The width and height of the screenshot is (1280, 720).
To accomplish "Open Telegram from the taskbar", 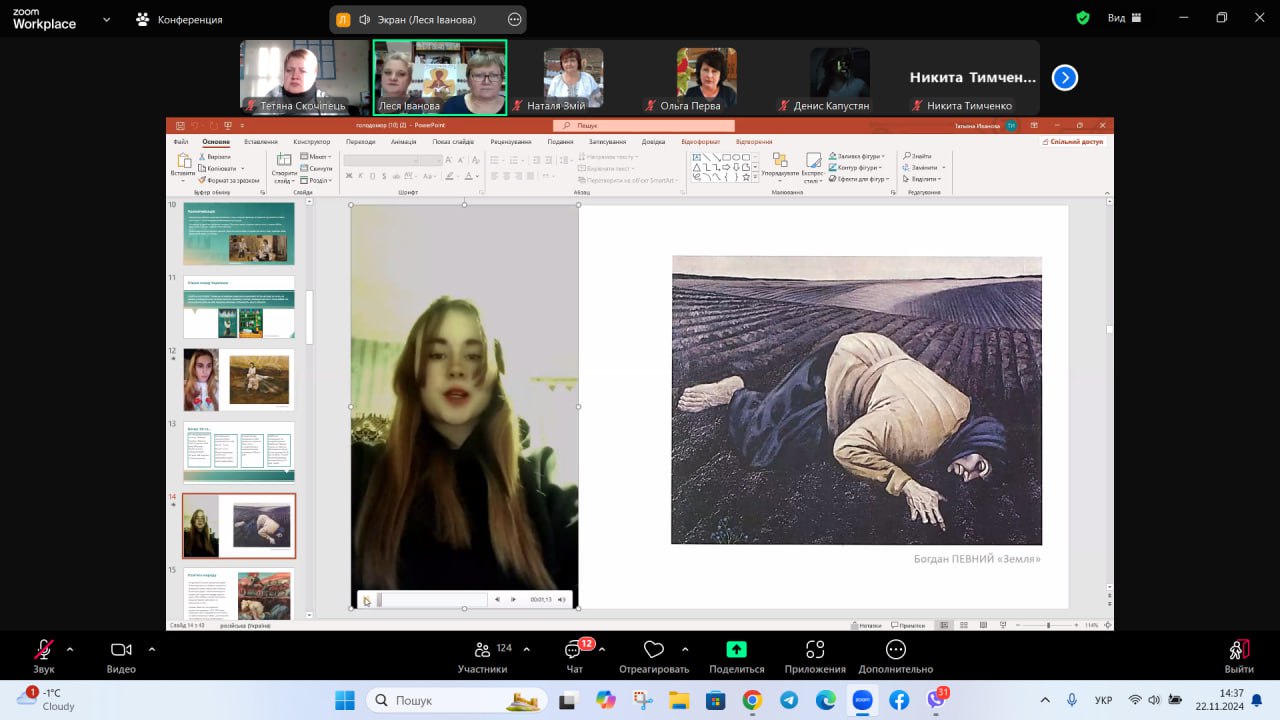I will coord(789,700).
